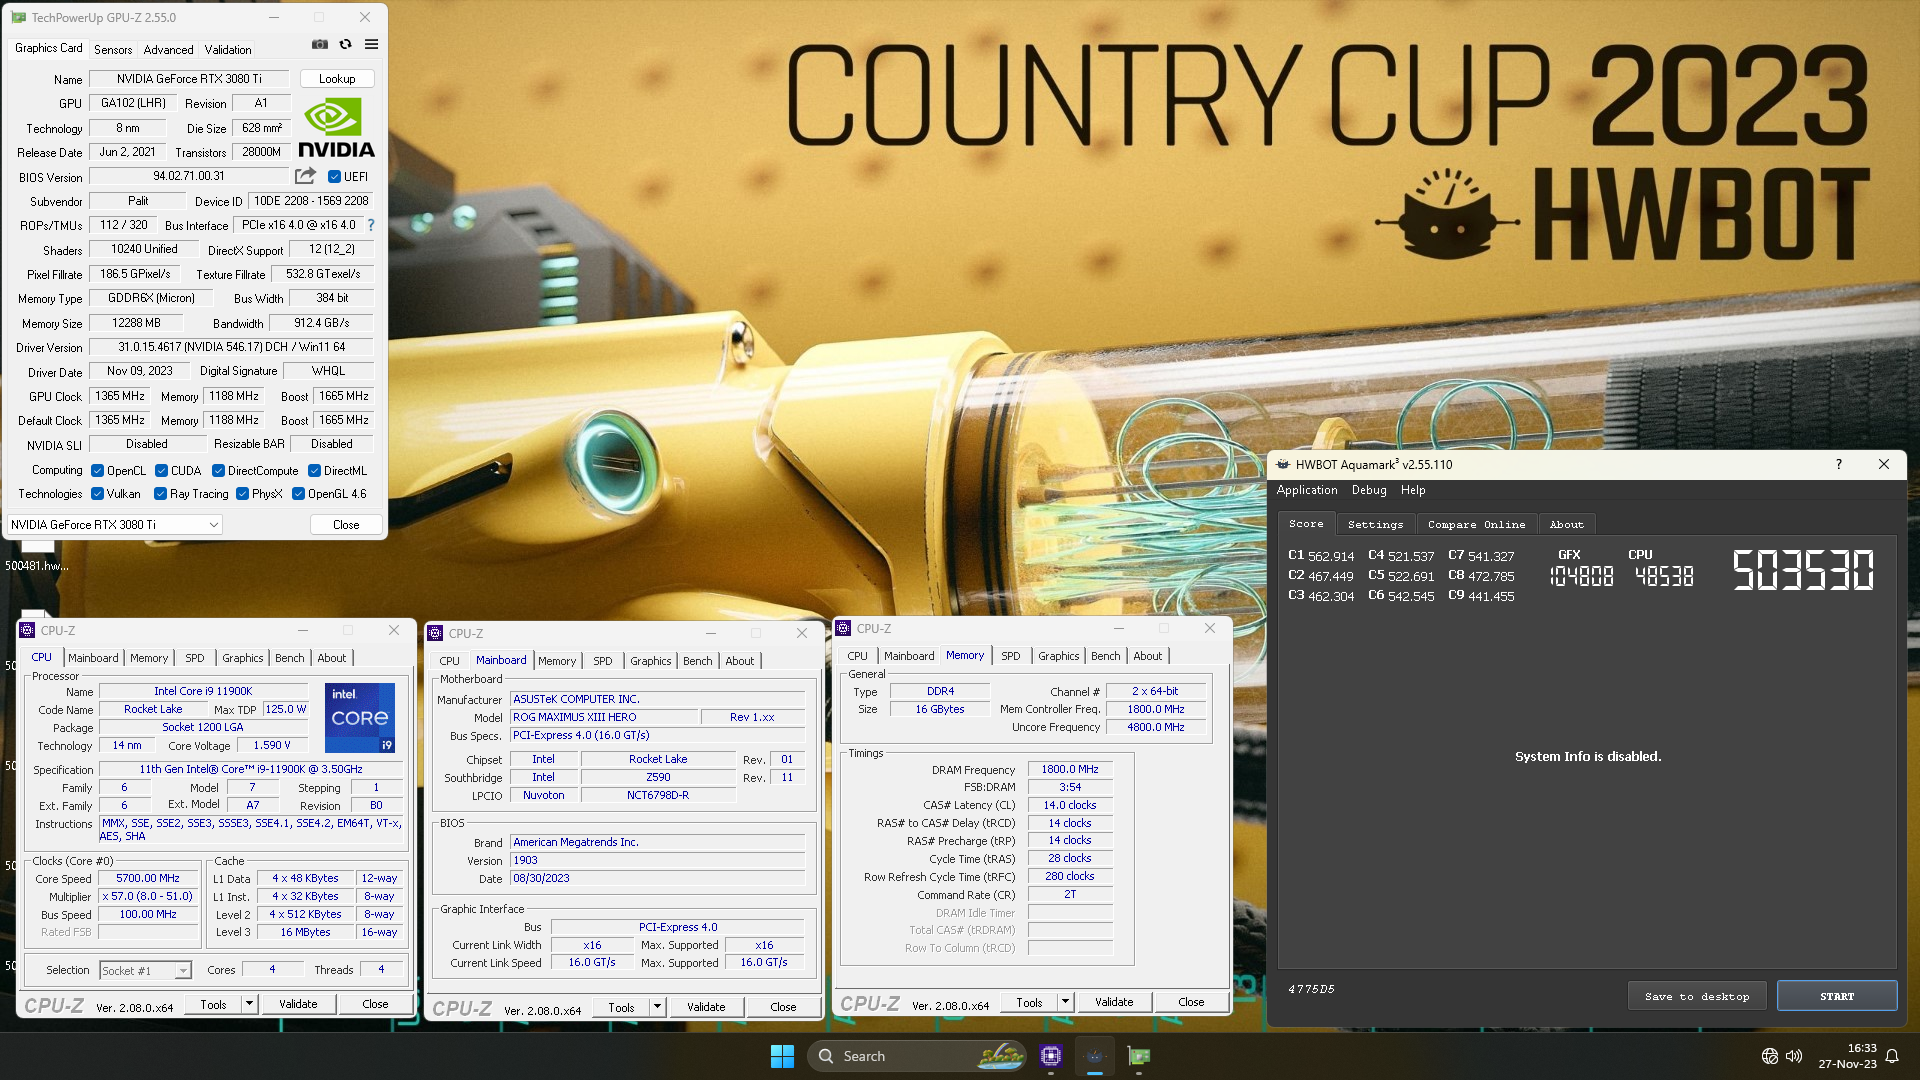
Task: Click the GPU-Z refresh icon
Action: 346,44
